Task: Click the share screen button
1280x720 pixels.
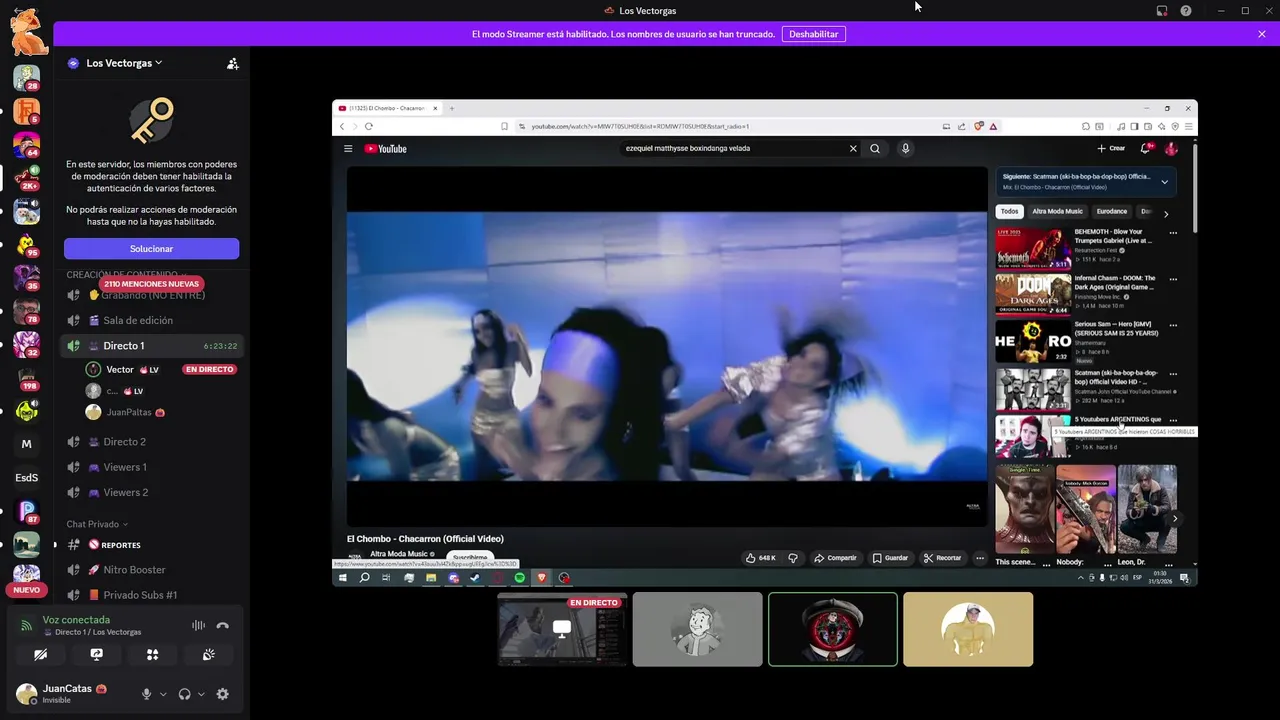Action: point(96,655)
